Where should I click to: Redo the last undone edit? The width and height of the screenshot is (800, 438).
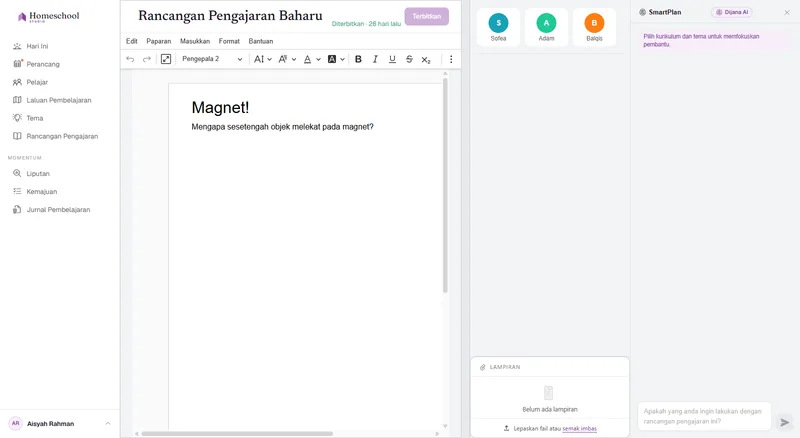point(146,59)
